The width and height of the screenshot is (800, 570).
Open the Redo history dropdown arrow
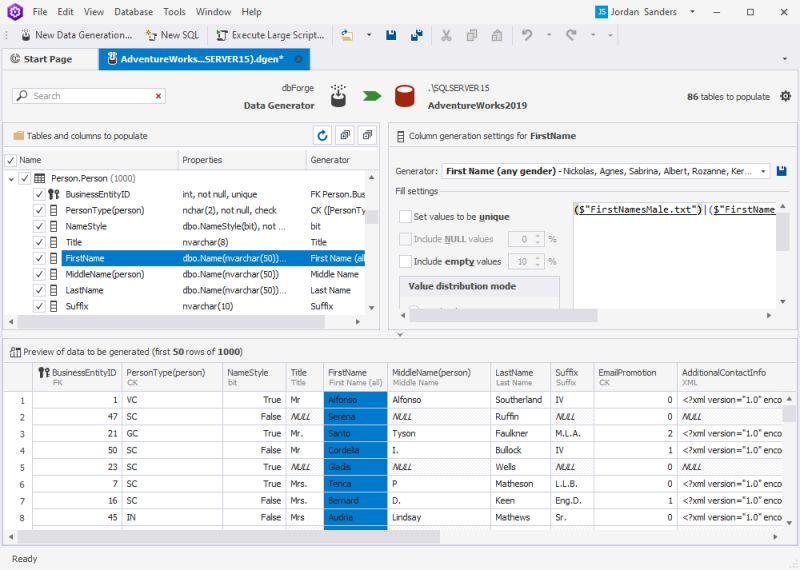tap(593, 35)
